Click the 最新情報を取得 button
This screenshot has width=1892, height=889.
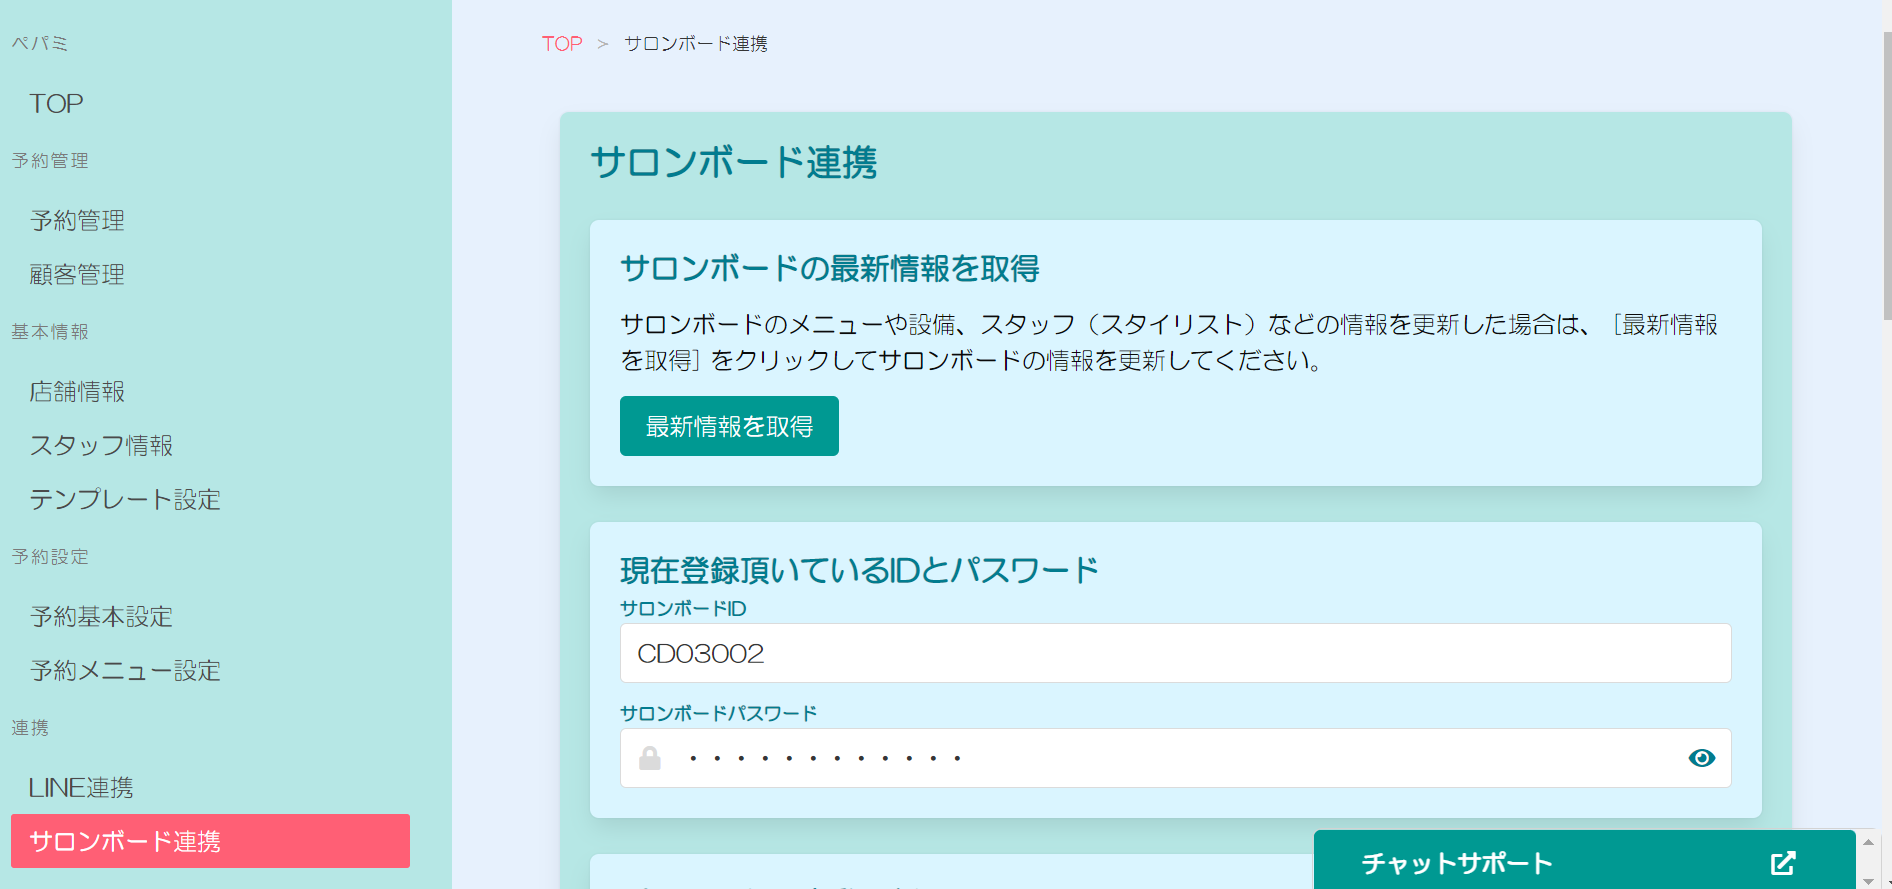tap(729, 426)
